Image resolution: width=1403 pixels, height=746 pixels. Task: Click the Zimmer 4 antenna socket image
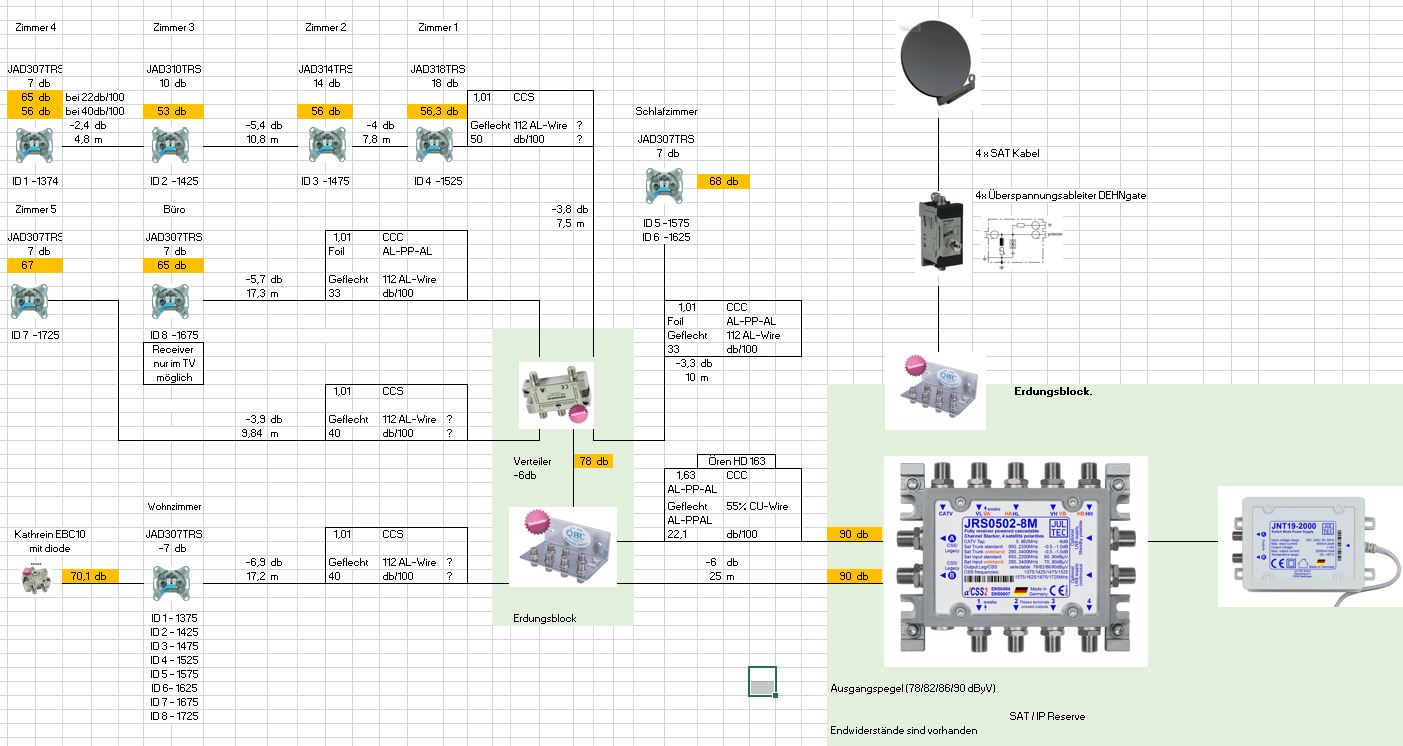tap(34, 146)
